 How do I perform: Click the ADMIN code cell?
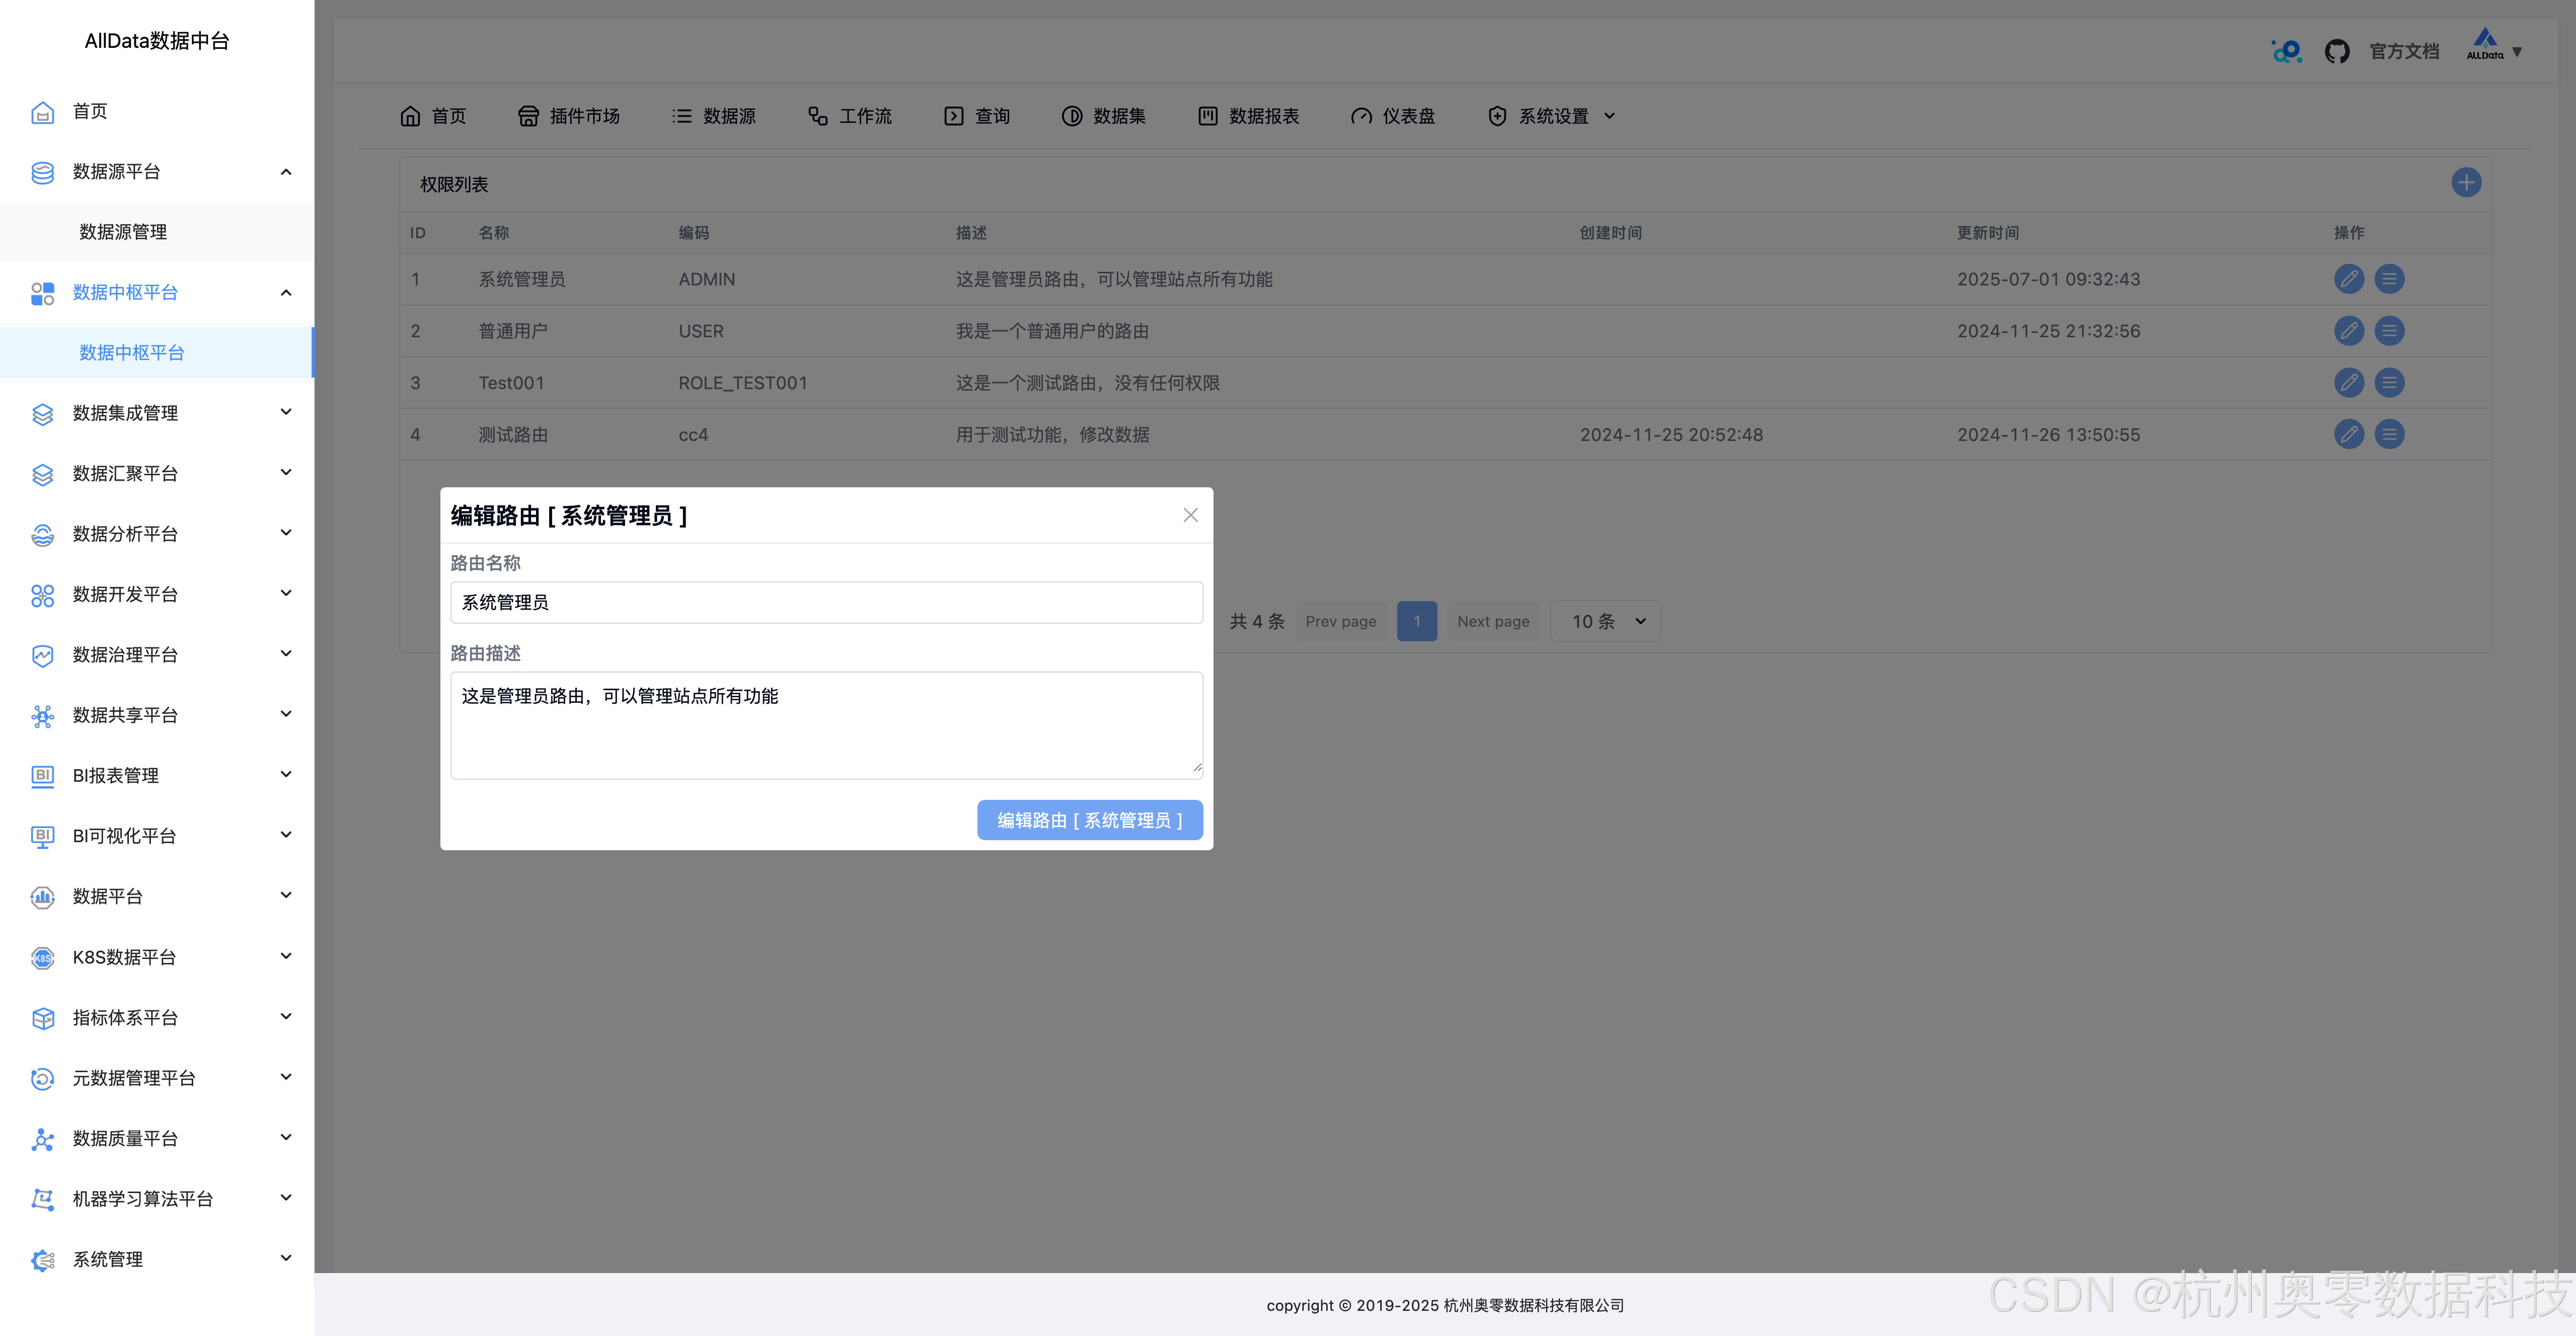click(706, 280)
